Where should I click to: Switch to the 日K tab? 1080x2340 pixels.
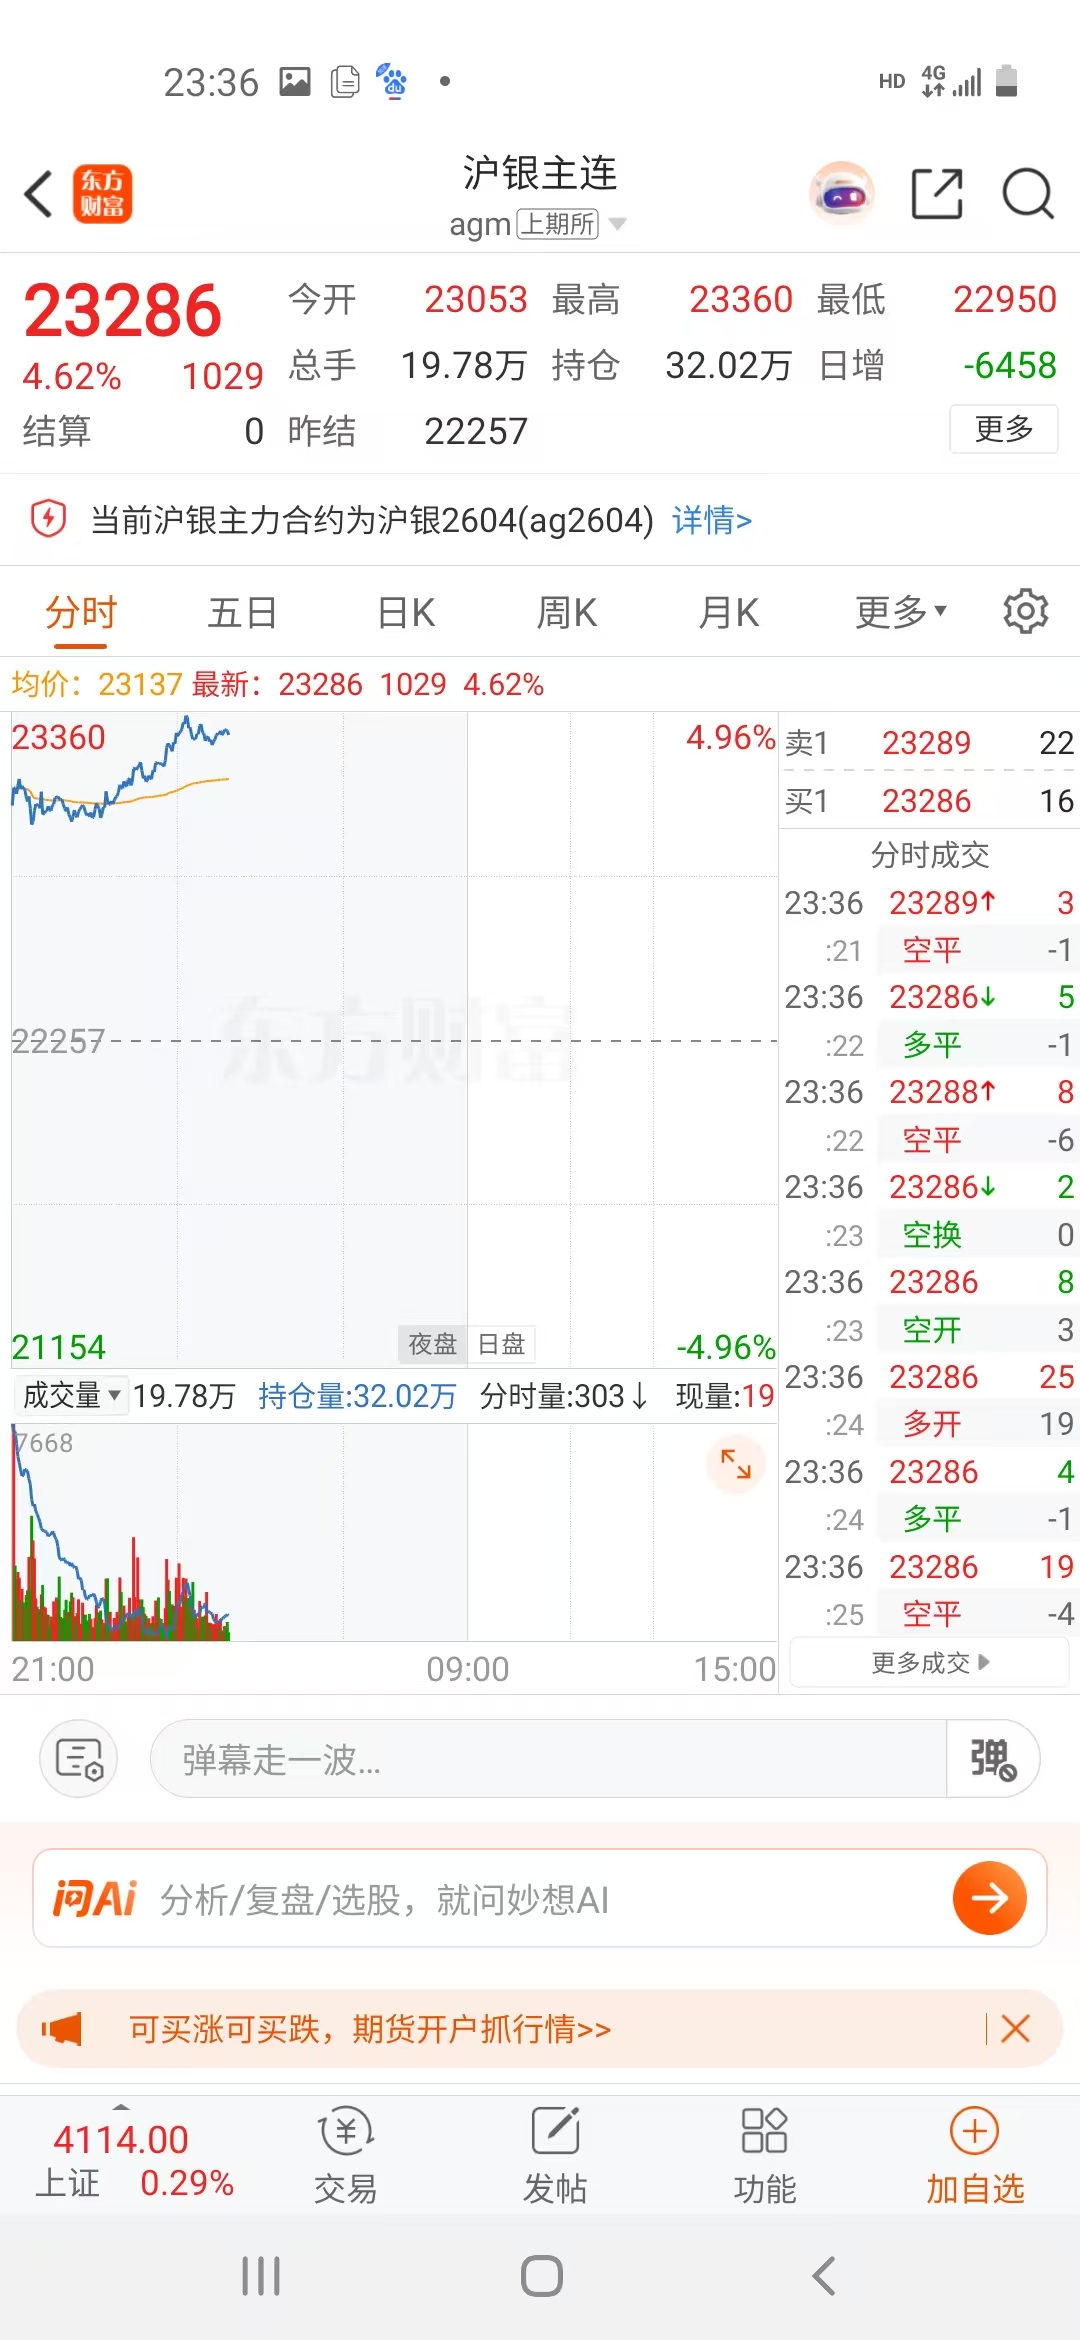(406, 612)
